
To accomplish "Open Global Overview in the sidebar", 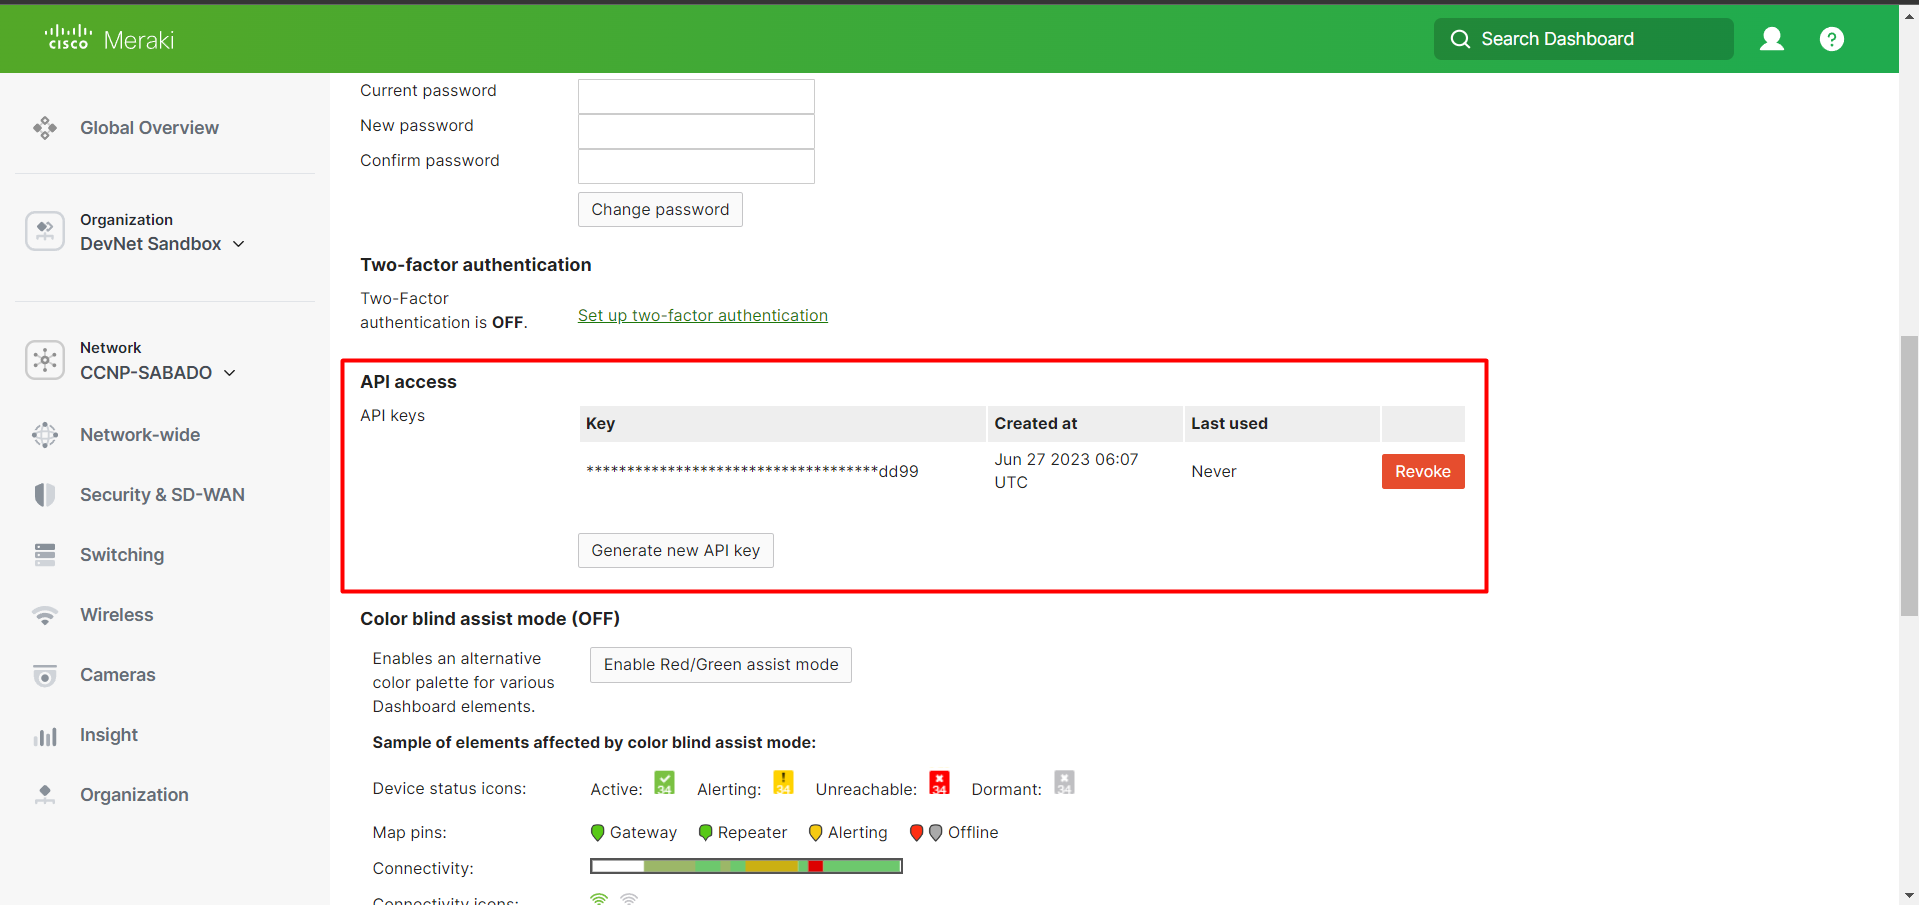I will tap(149, 128).
